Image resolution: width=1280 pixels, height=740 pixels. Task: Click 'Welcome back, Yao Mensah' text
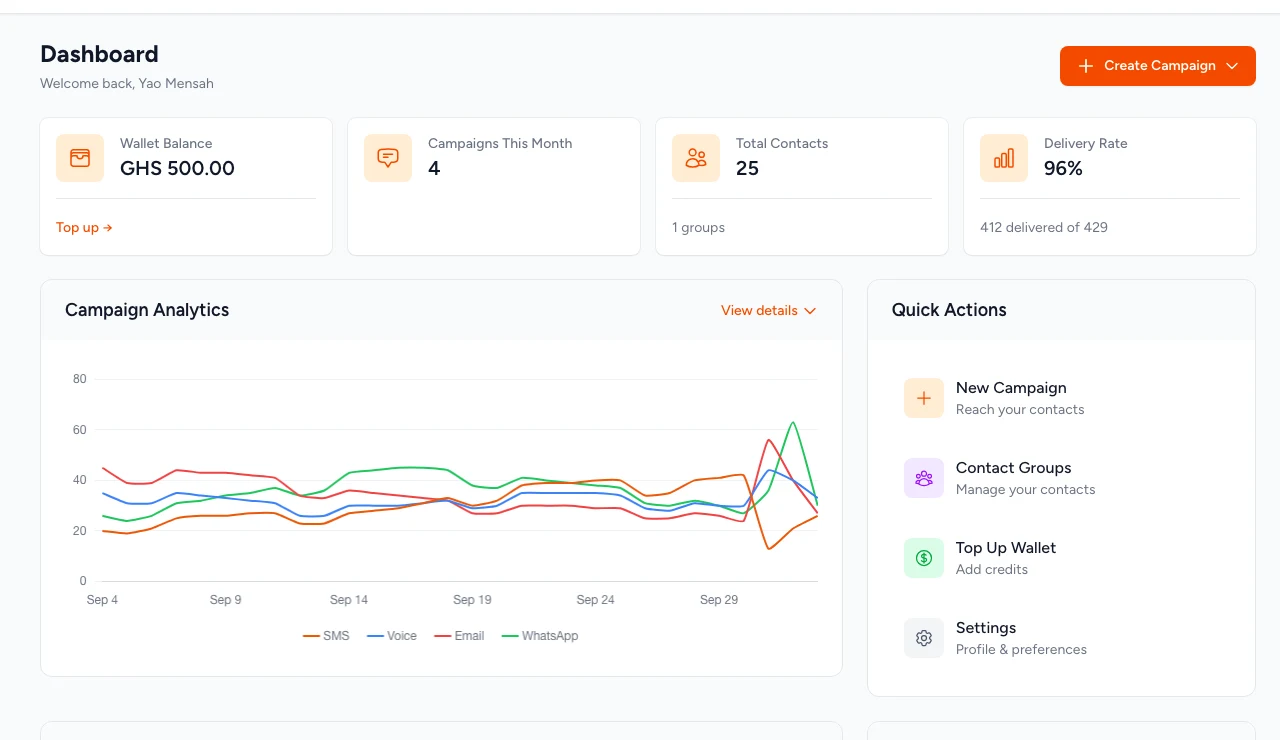[127, 84]
